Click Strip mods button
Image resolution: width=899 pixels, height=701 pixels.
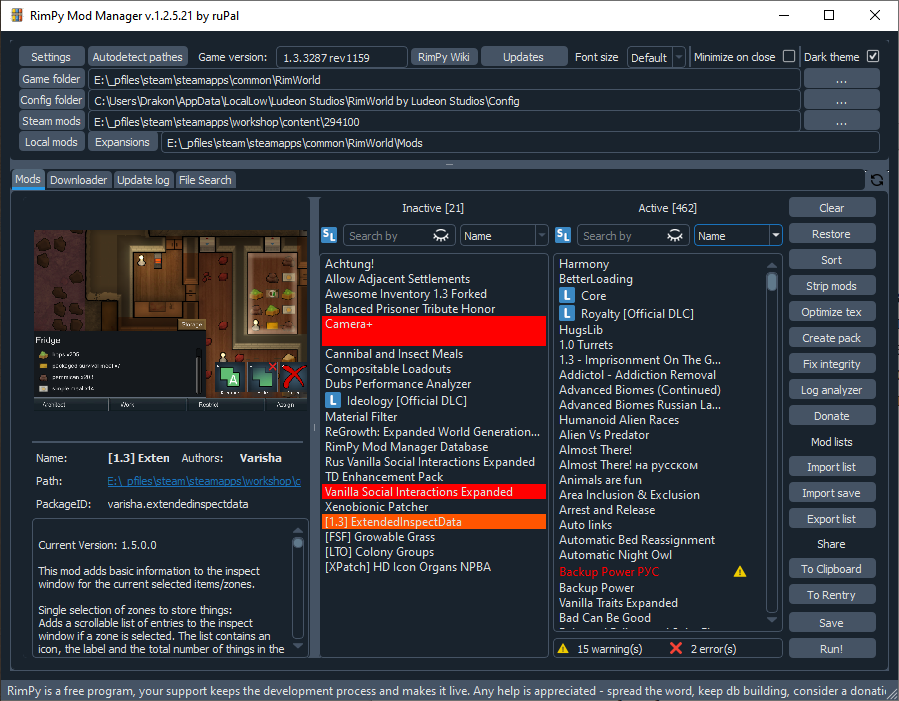pos(831,286)
